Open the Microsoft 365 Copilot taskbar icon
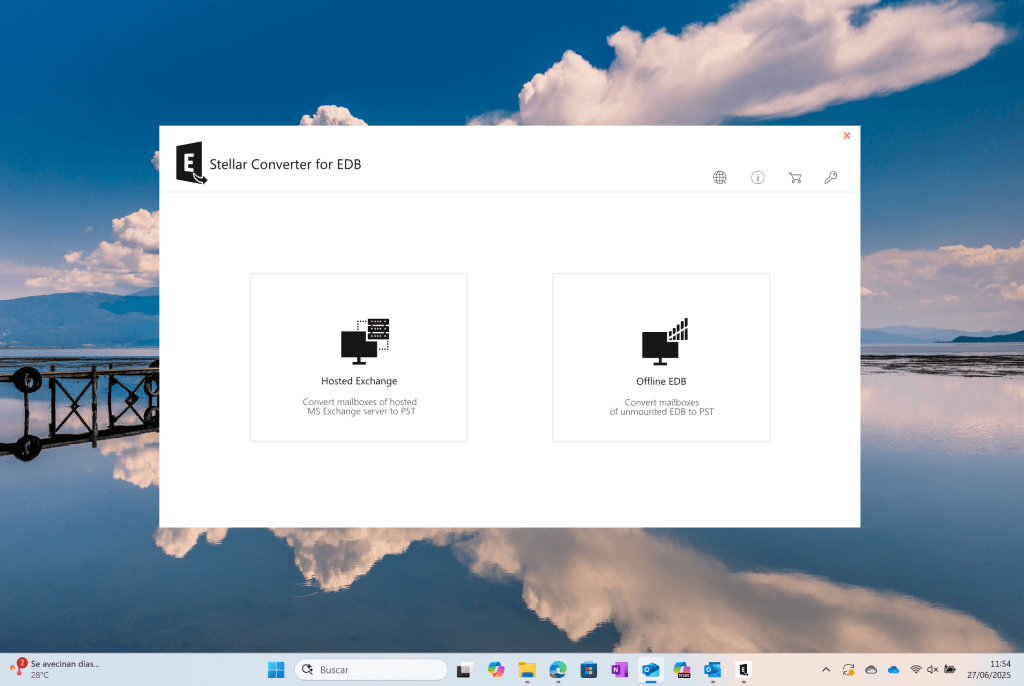 tap(682, 670)
